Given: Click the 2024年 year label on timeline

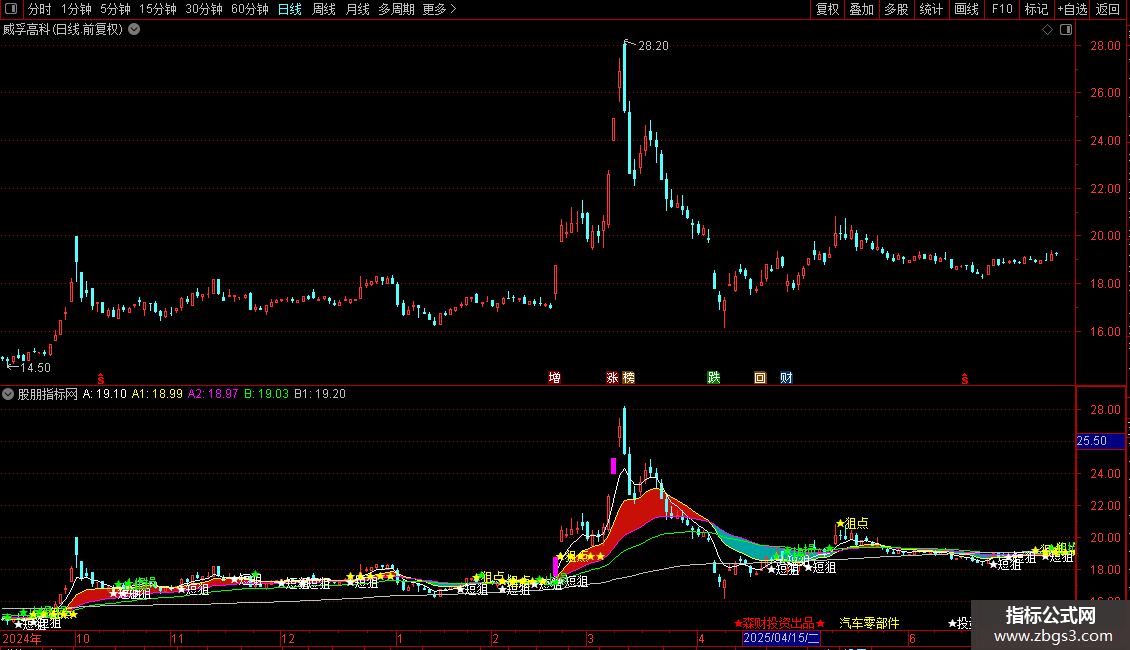Looking at the screenshot, I should pos(22,638).
